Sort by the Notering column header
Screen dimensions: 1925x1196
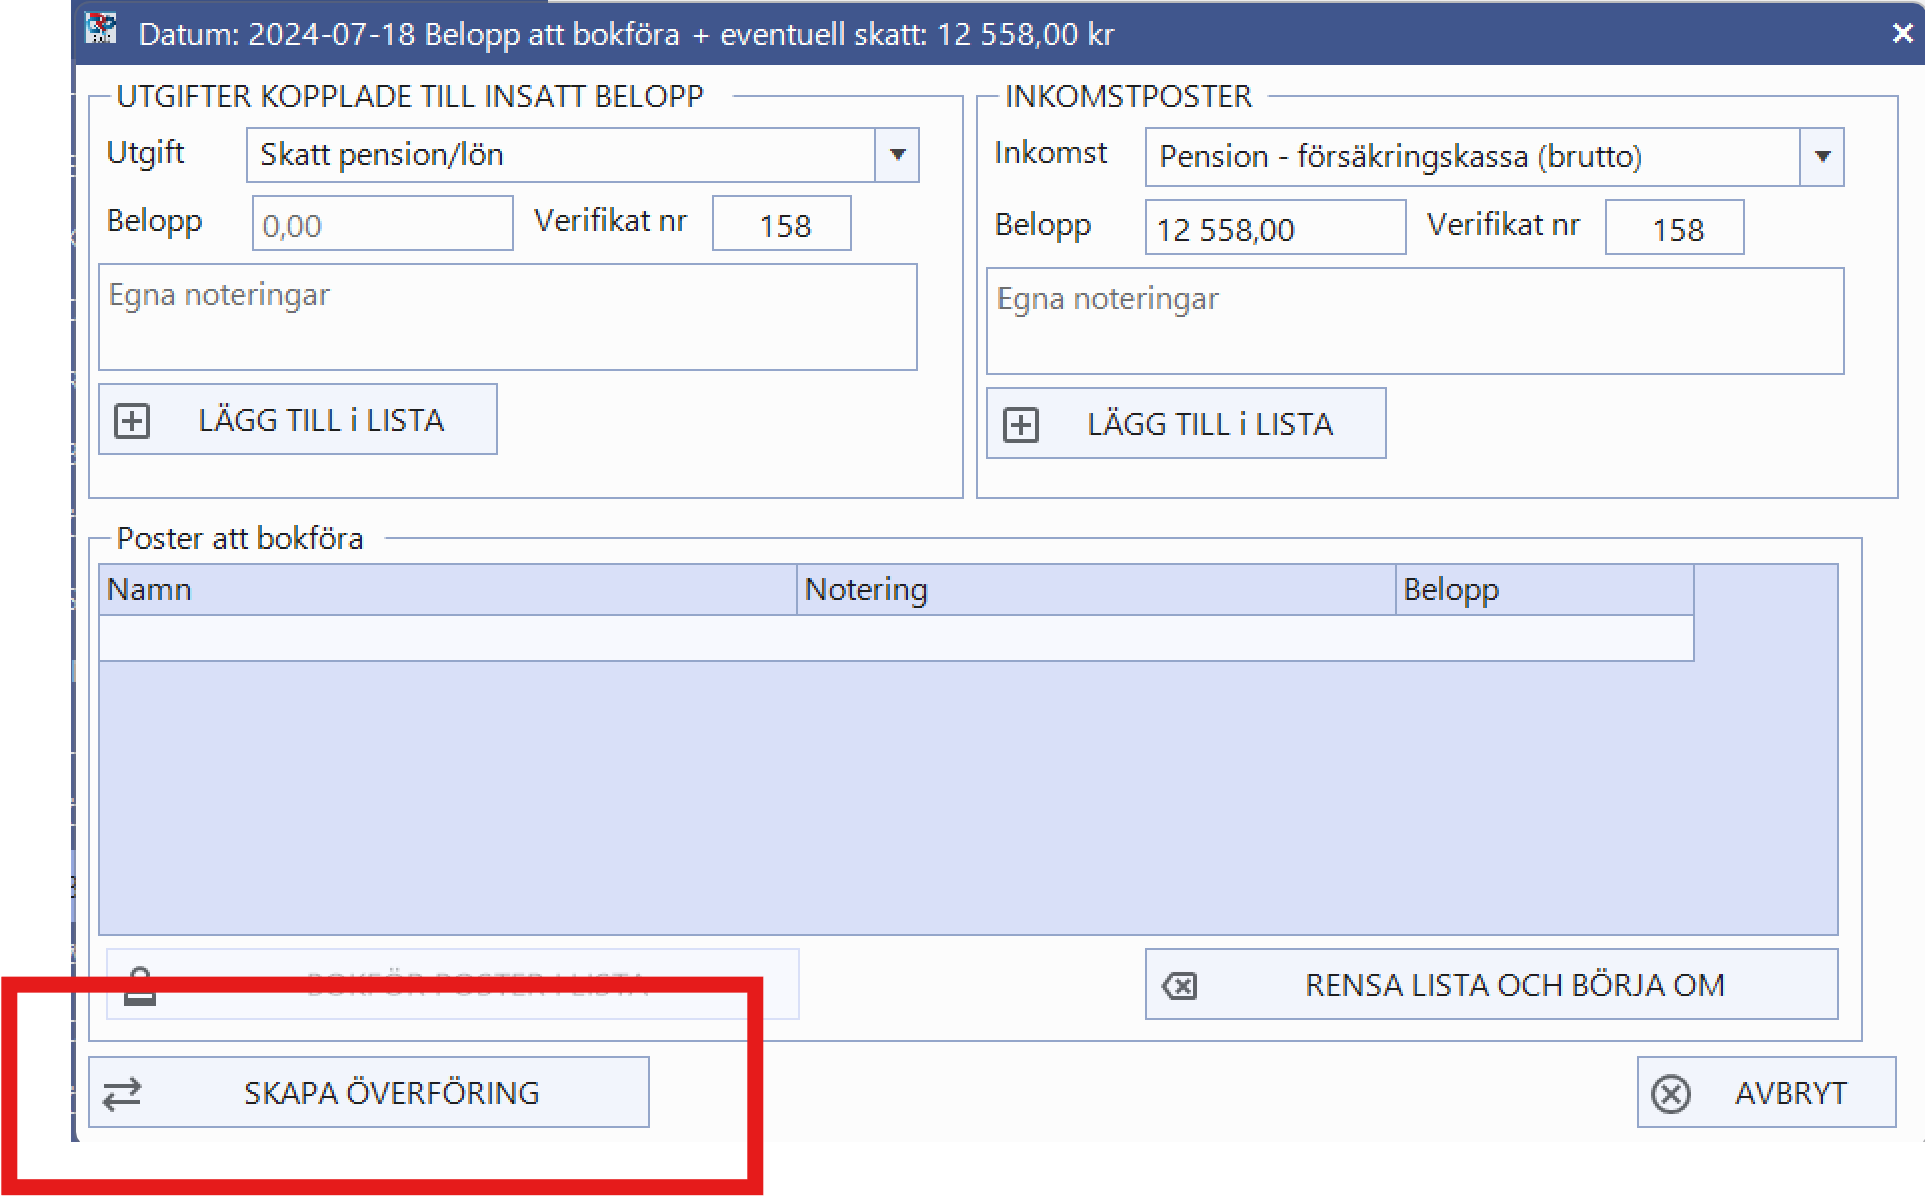(x=1096, y=590)
